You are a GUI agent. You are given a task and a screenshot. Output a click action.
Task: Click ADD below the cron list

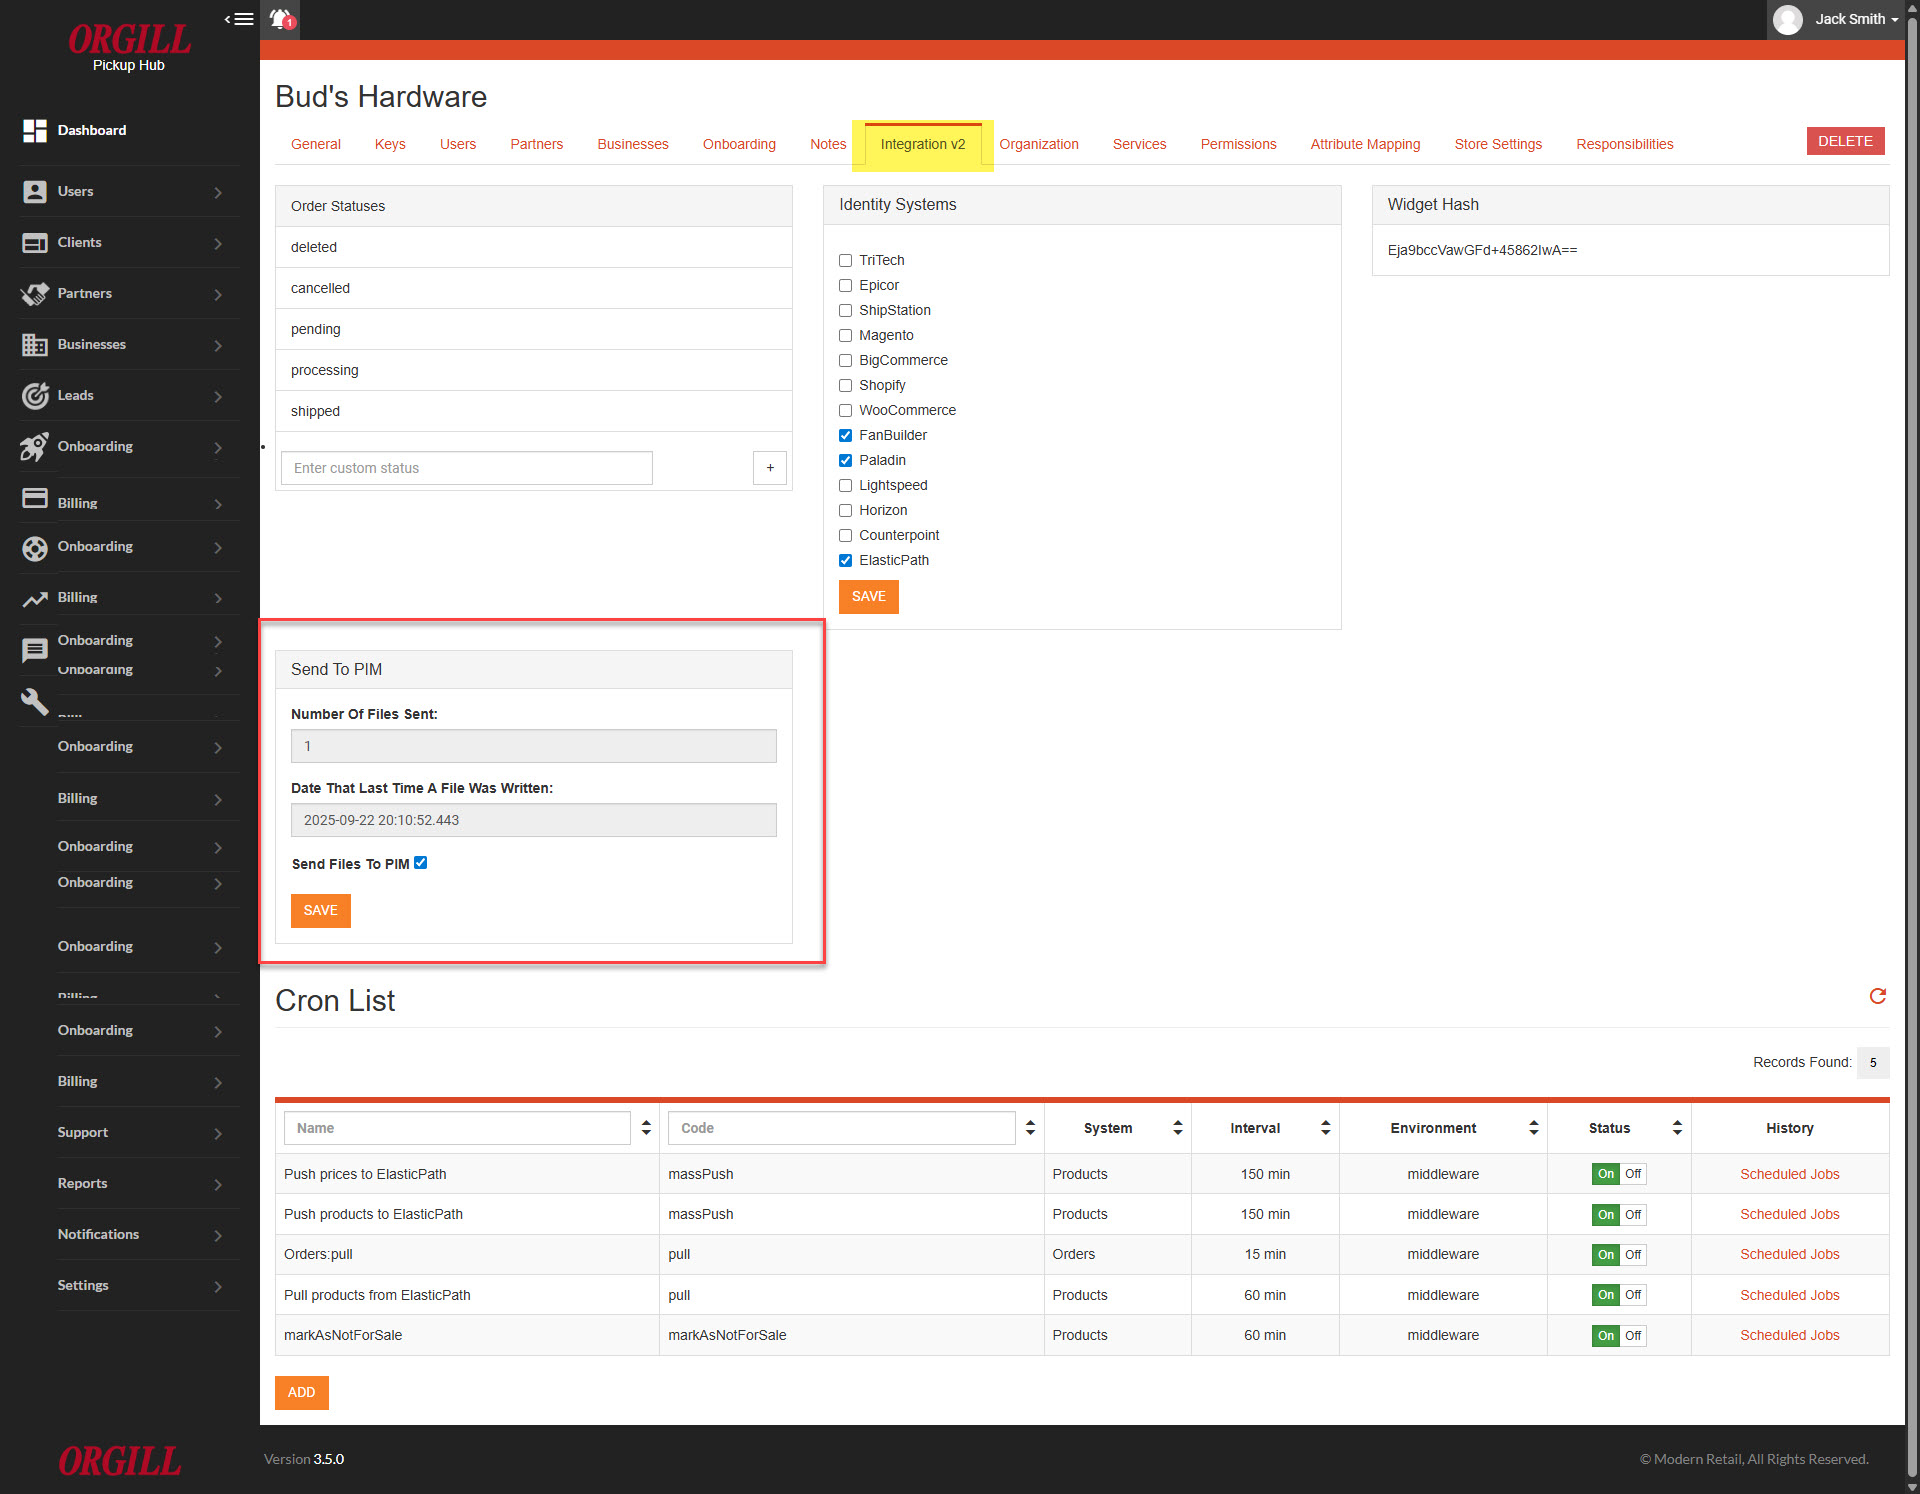click(301, 1393)
